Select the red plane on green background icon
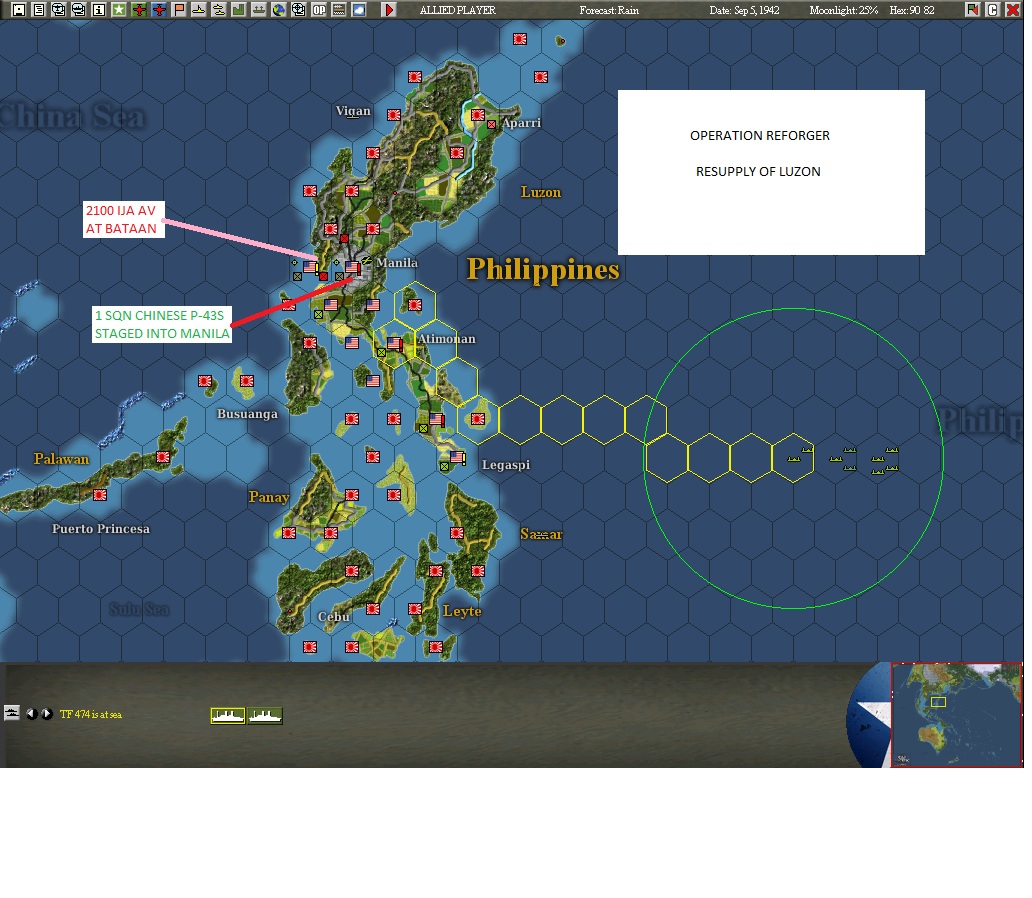Image resolution: width=1032 pixels, height=898 pixels. click(x=139, y=10)
